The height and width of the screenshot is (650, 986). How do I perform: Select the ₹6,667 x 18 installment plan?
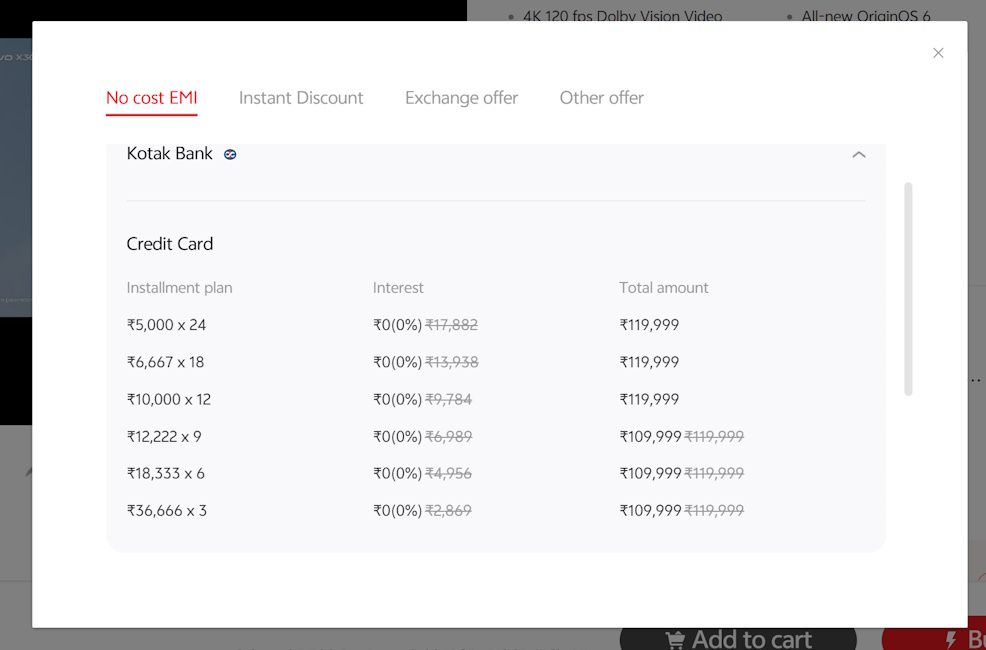(165, 362)
